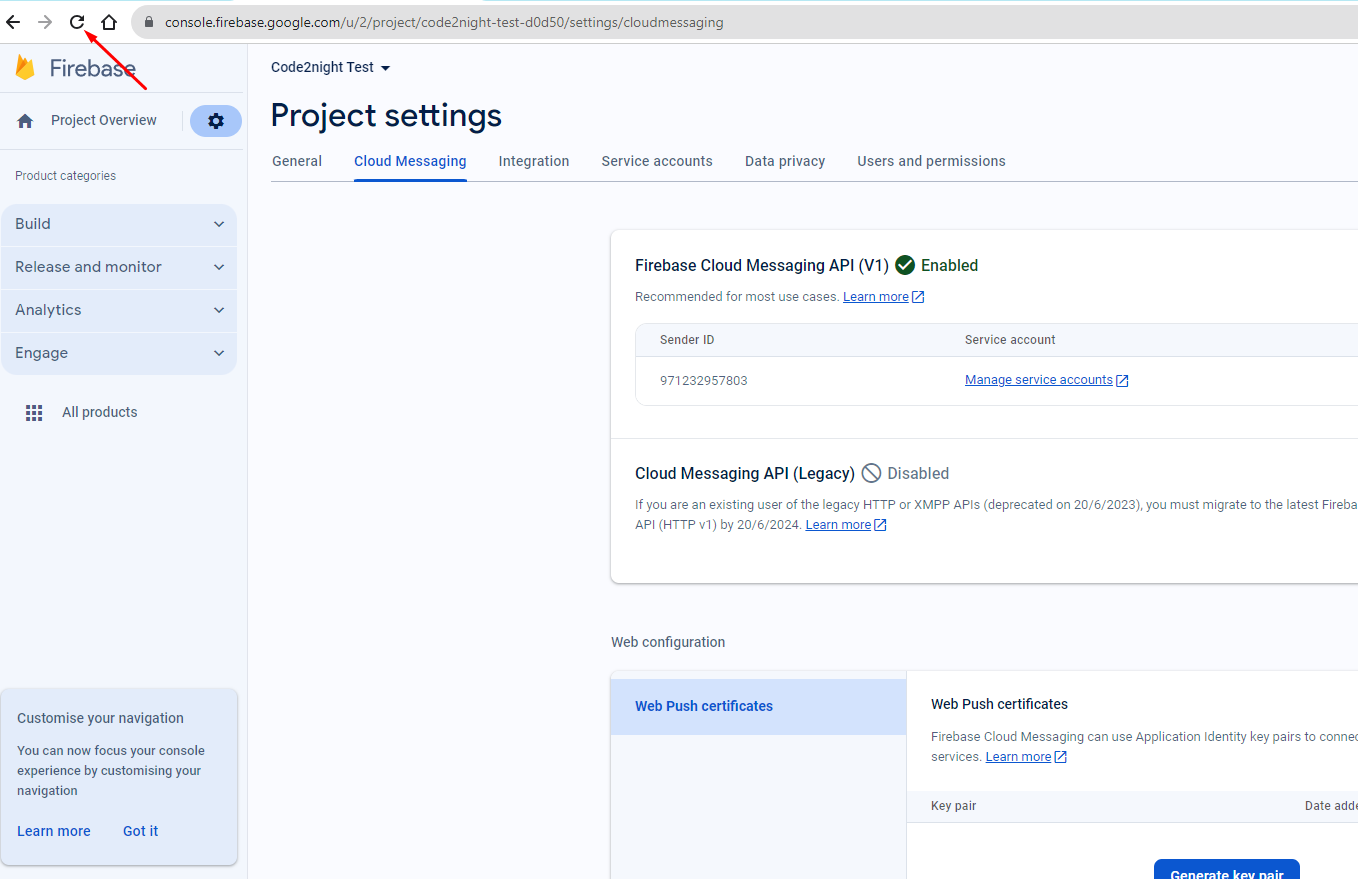Click the browser address bar URL
Viewport: 1358px width, 879px height.
click(x=444, y=22)
